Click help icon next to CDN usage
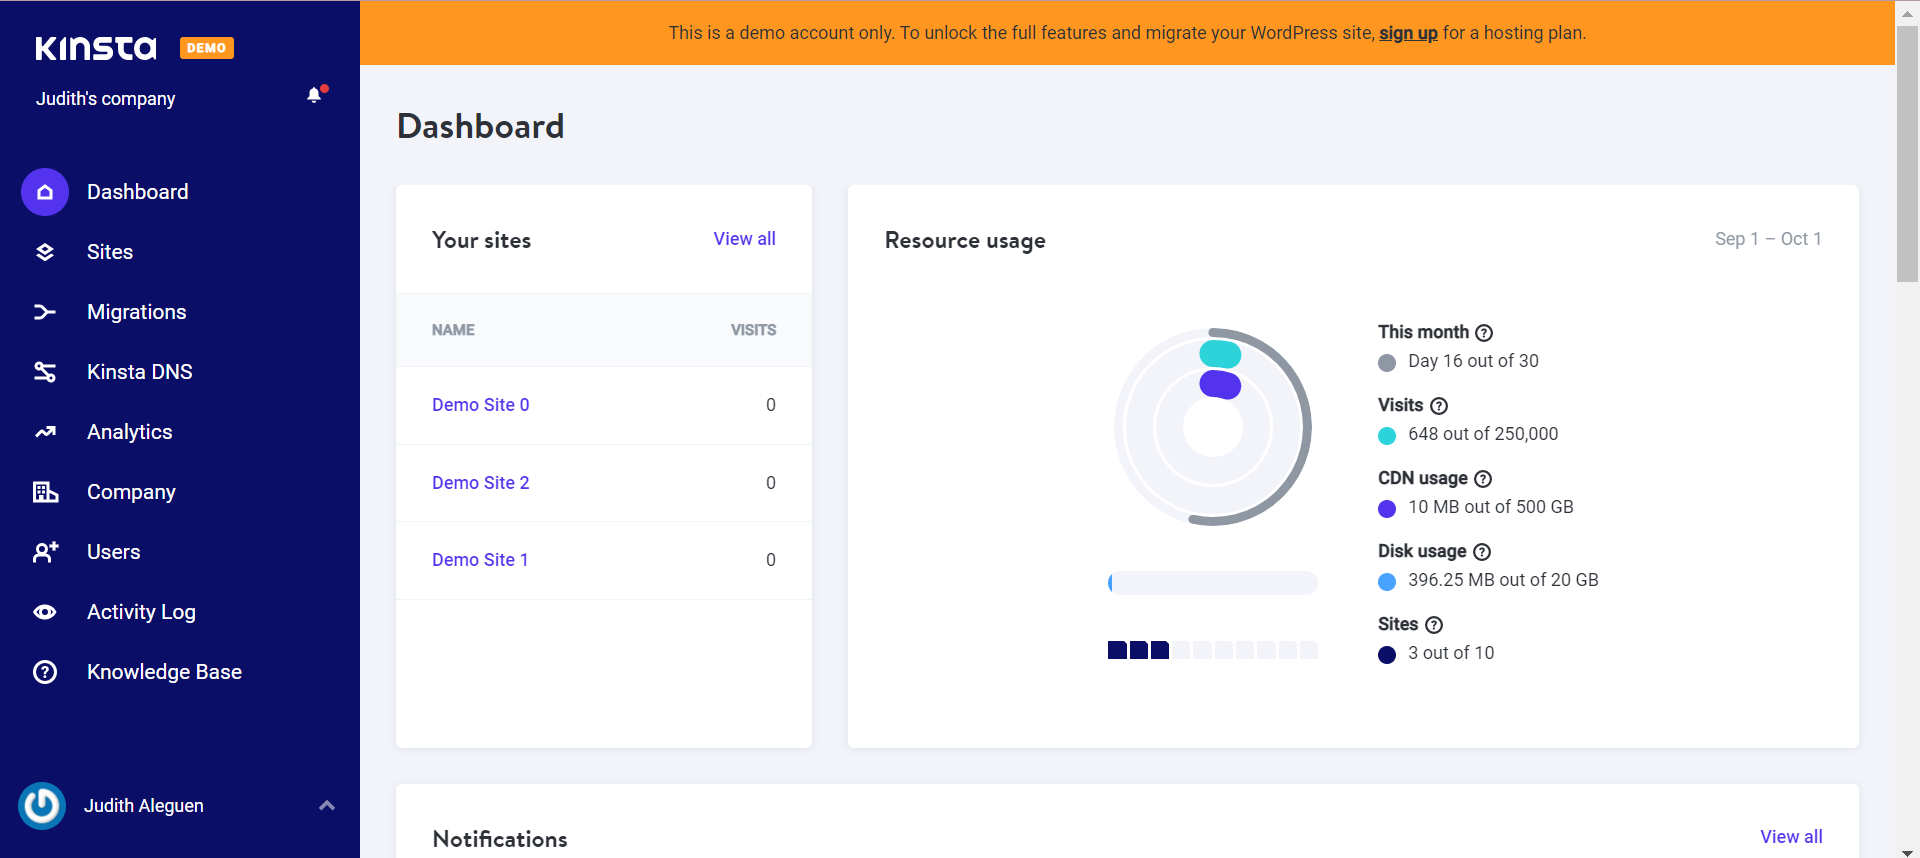 pos(1483,479)
